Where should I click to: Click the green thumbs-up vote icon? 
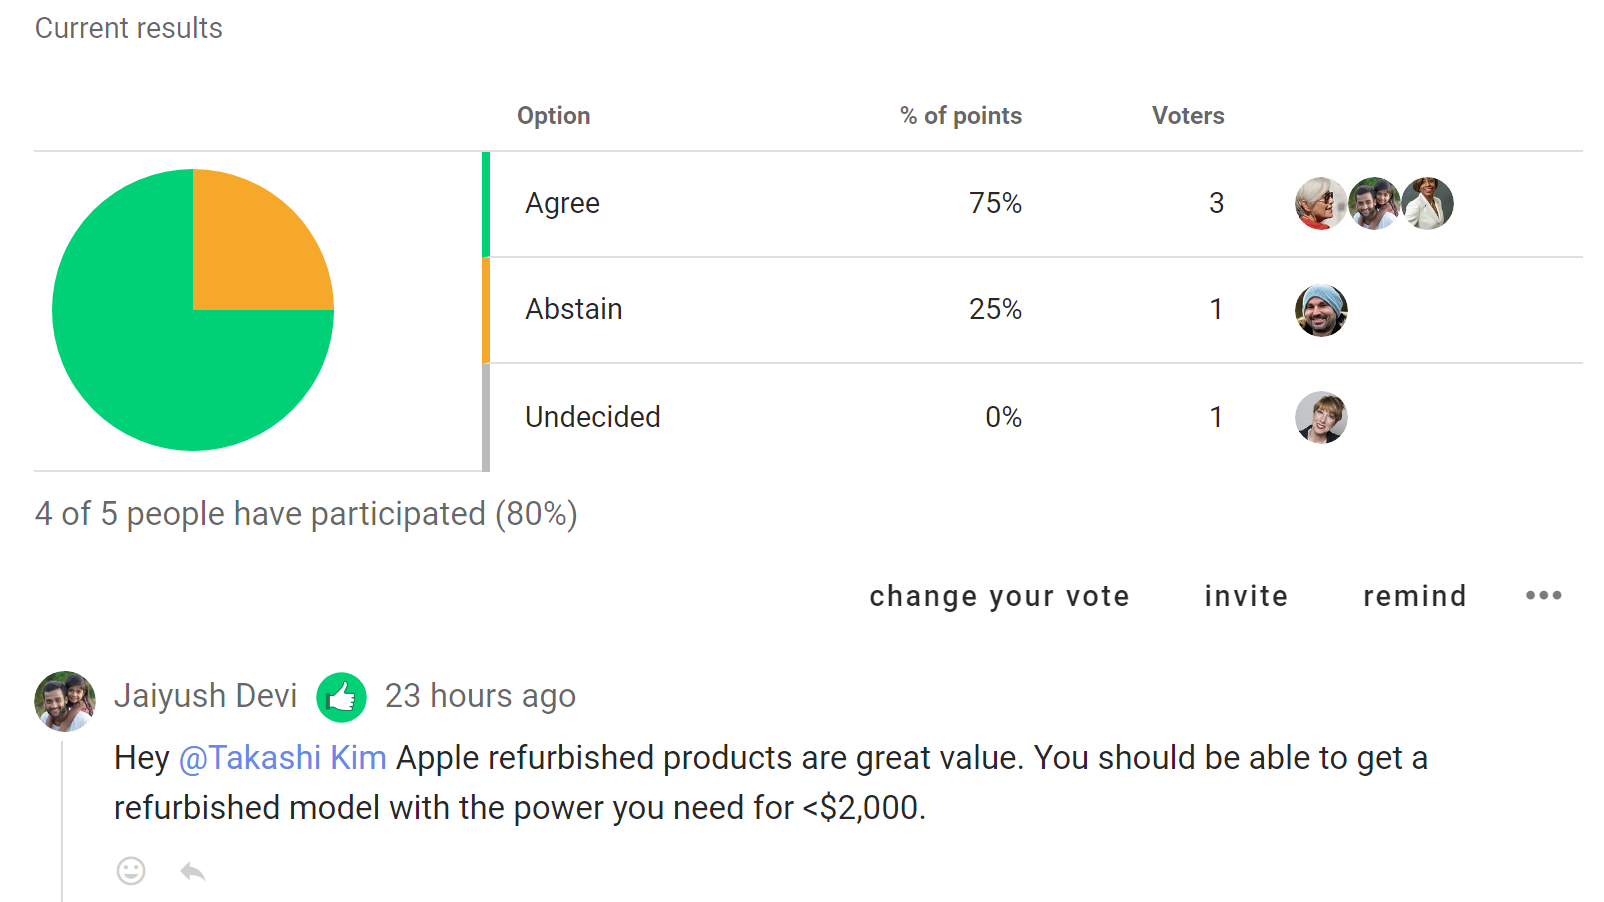[x=341, y=697]
